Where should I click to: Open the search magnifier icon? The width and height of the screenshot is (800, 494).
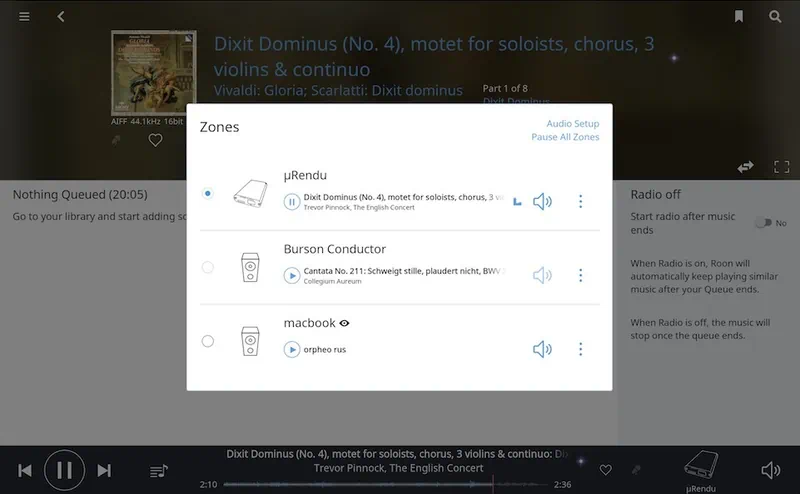tap(775, 17)
